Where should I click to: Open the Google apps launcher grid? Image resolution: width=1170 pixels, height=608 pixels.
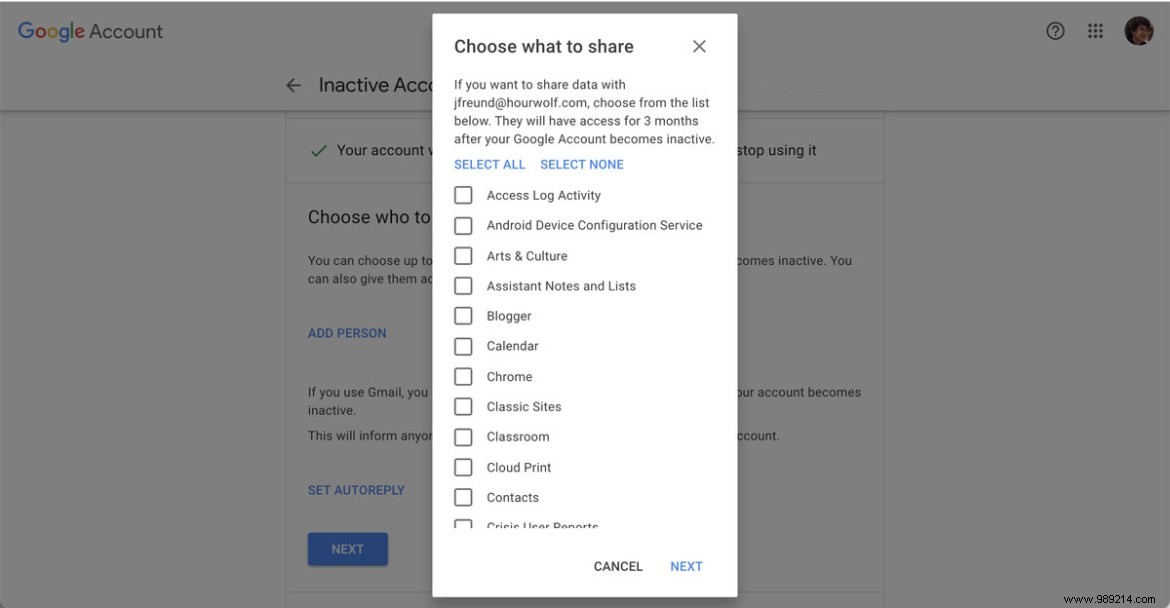[x=1096, y=30]
